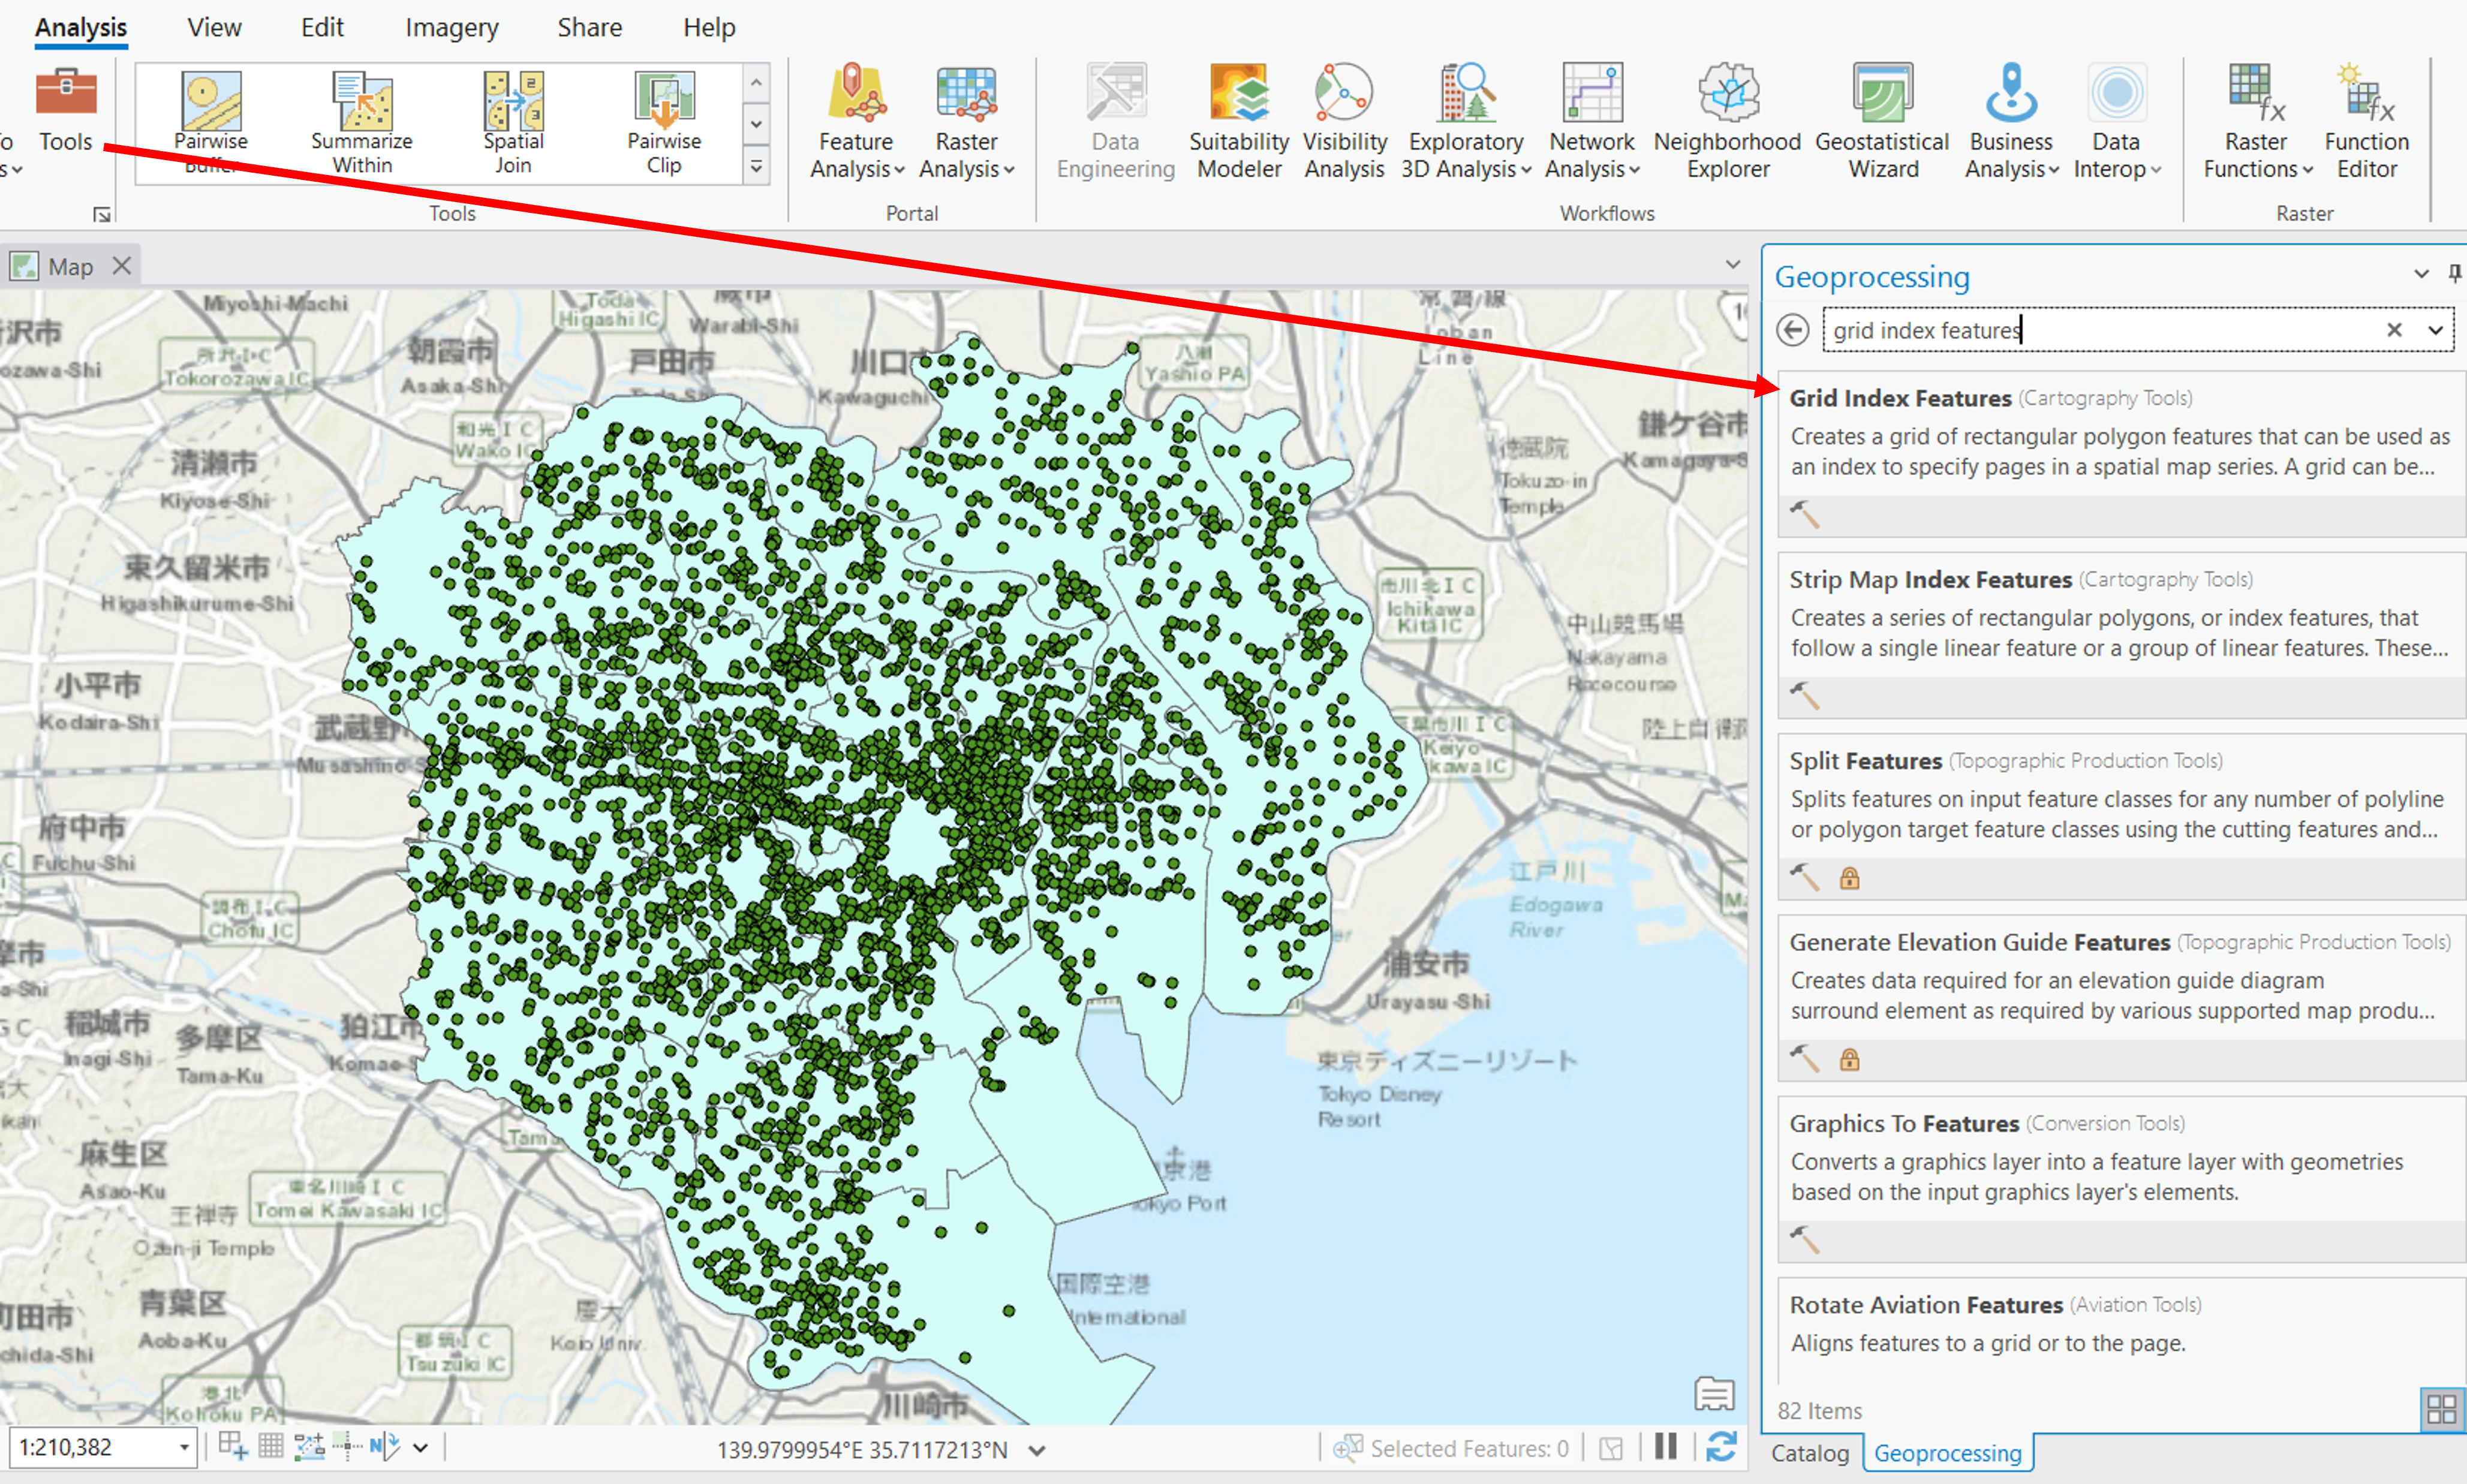Viewport: 2467px width, 1484px height.
Task: Pause map drawing
Action: pos(1665,1447)
